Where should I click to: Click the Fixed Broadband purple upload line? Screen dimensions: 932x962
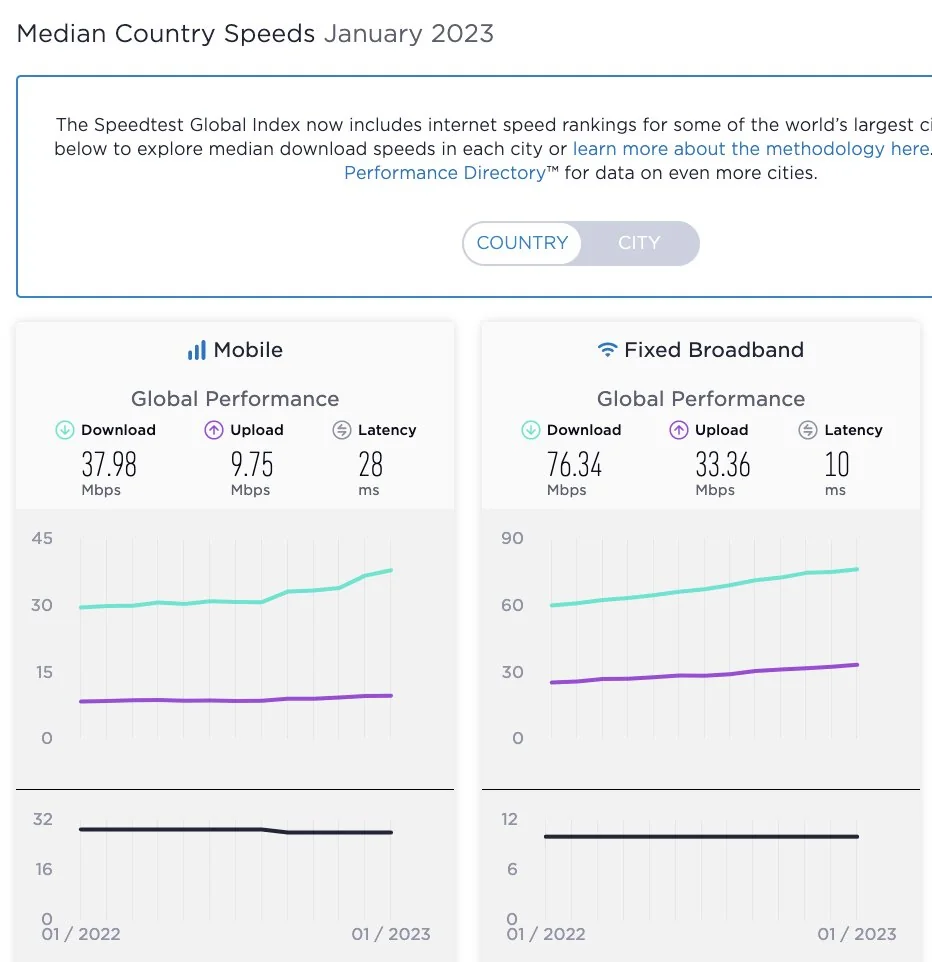tap(700, 676)
